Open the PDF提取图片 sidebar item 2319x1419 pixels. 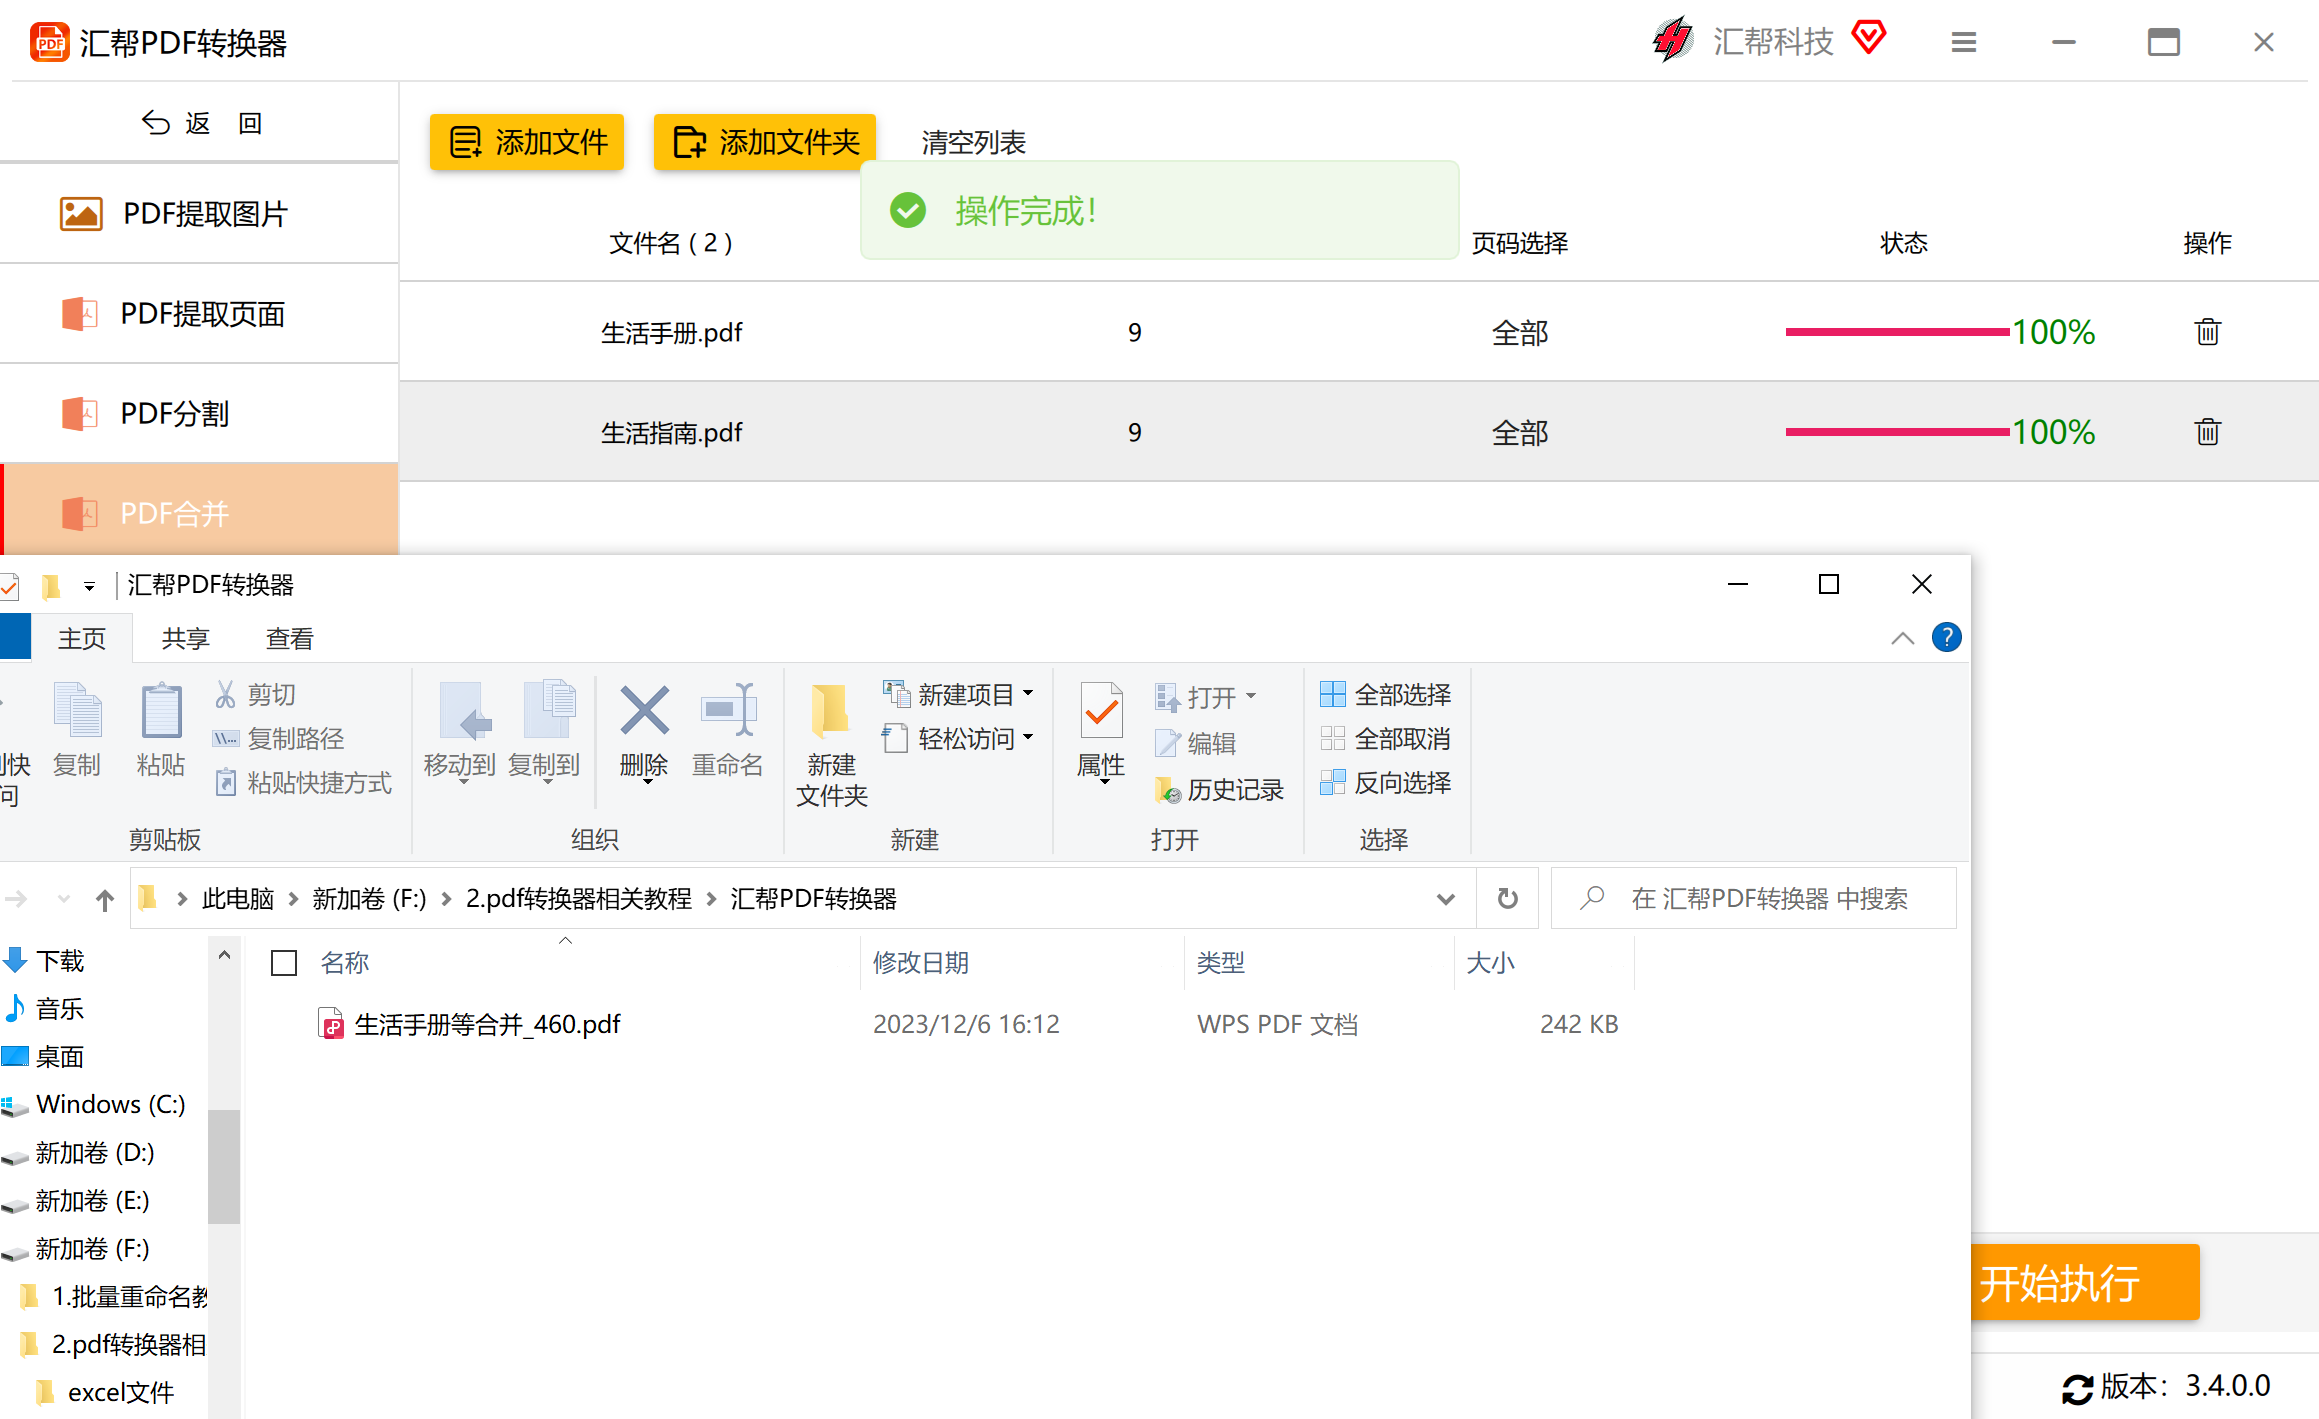[199, 214]
